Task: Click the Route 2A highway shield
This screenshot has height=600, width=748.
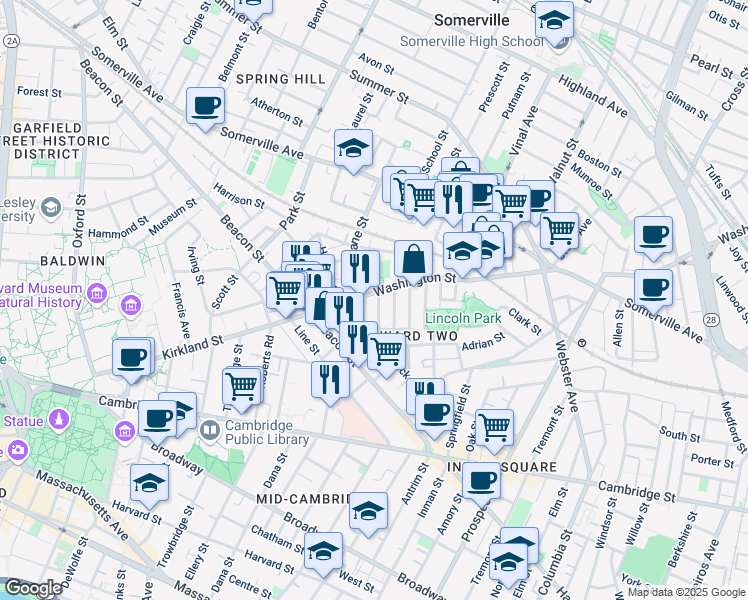Action: (x=12, y=41)
